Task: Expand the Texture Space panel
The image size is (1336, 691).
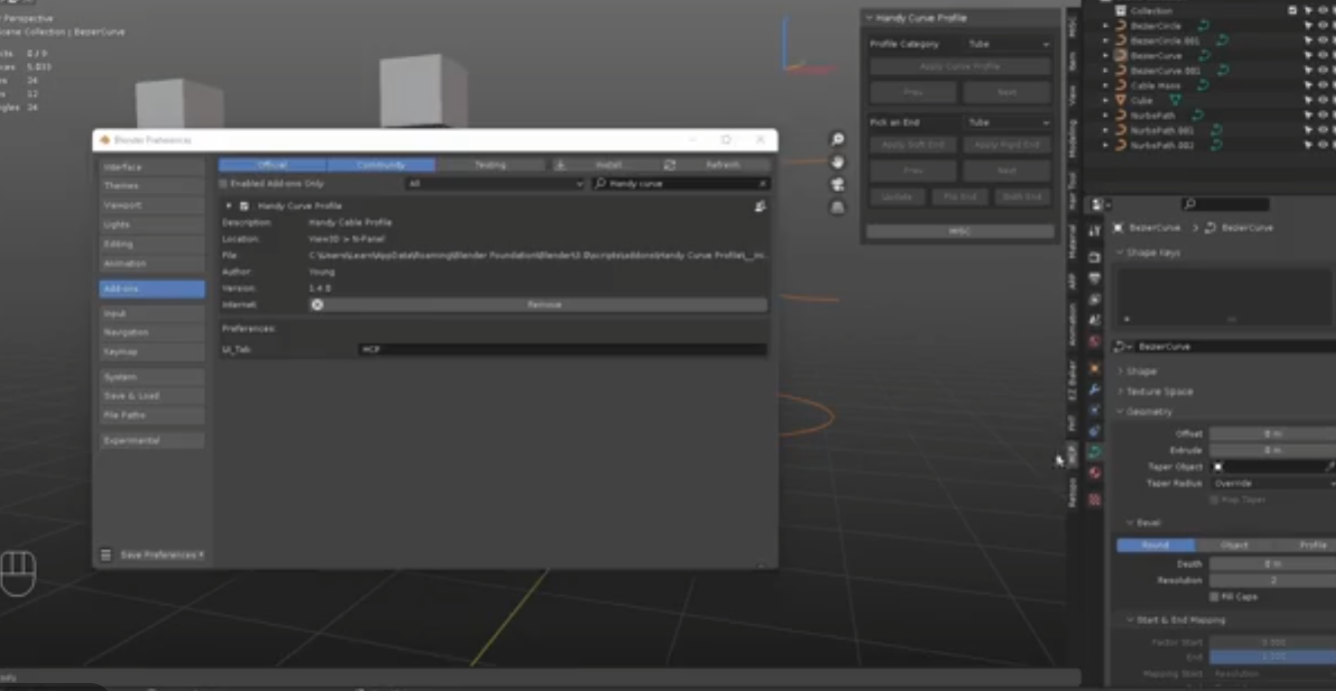Action: 1159,391
